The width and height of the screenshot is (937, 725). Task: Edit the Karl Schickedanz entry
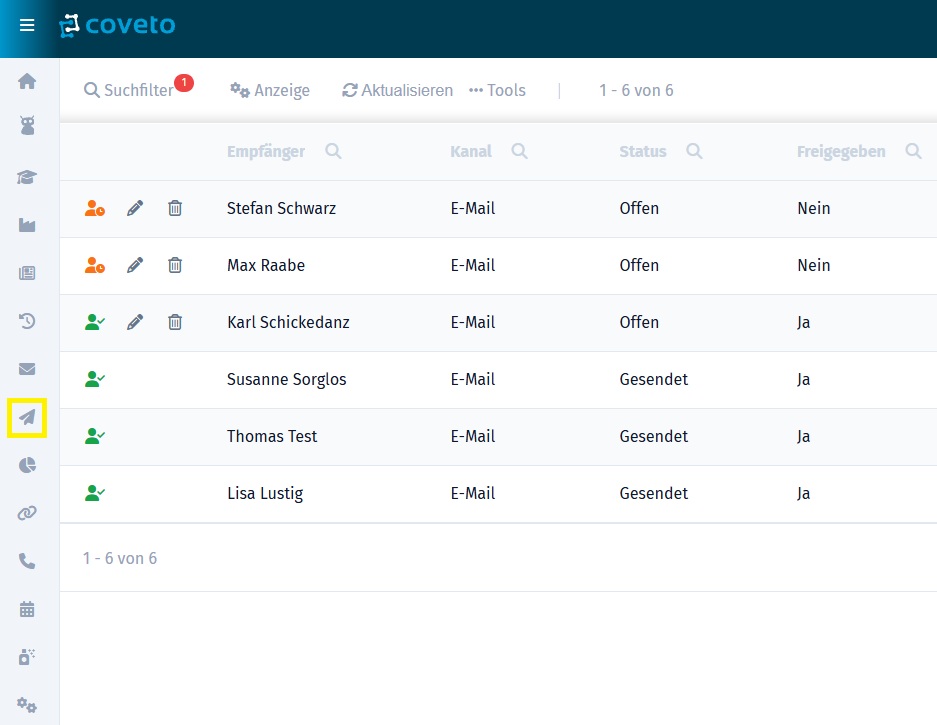click(x=135, y=322)
